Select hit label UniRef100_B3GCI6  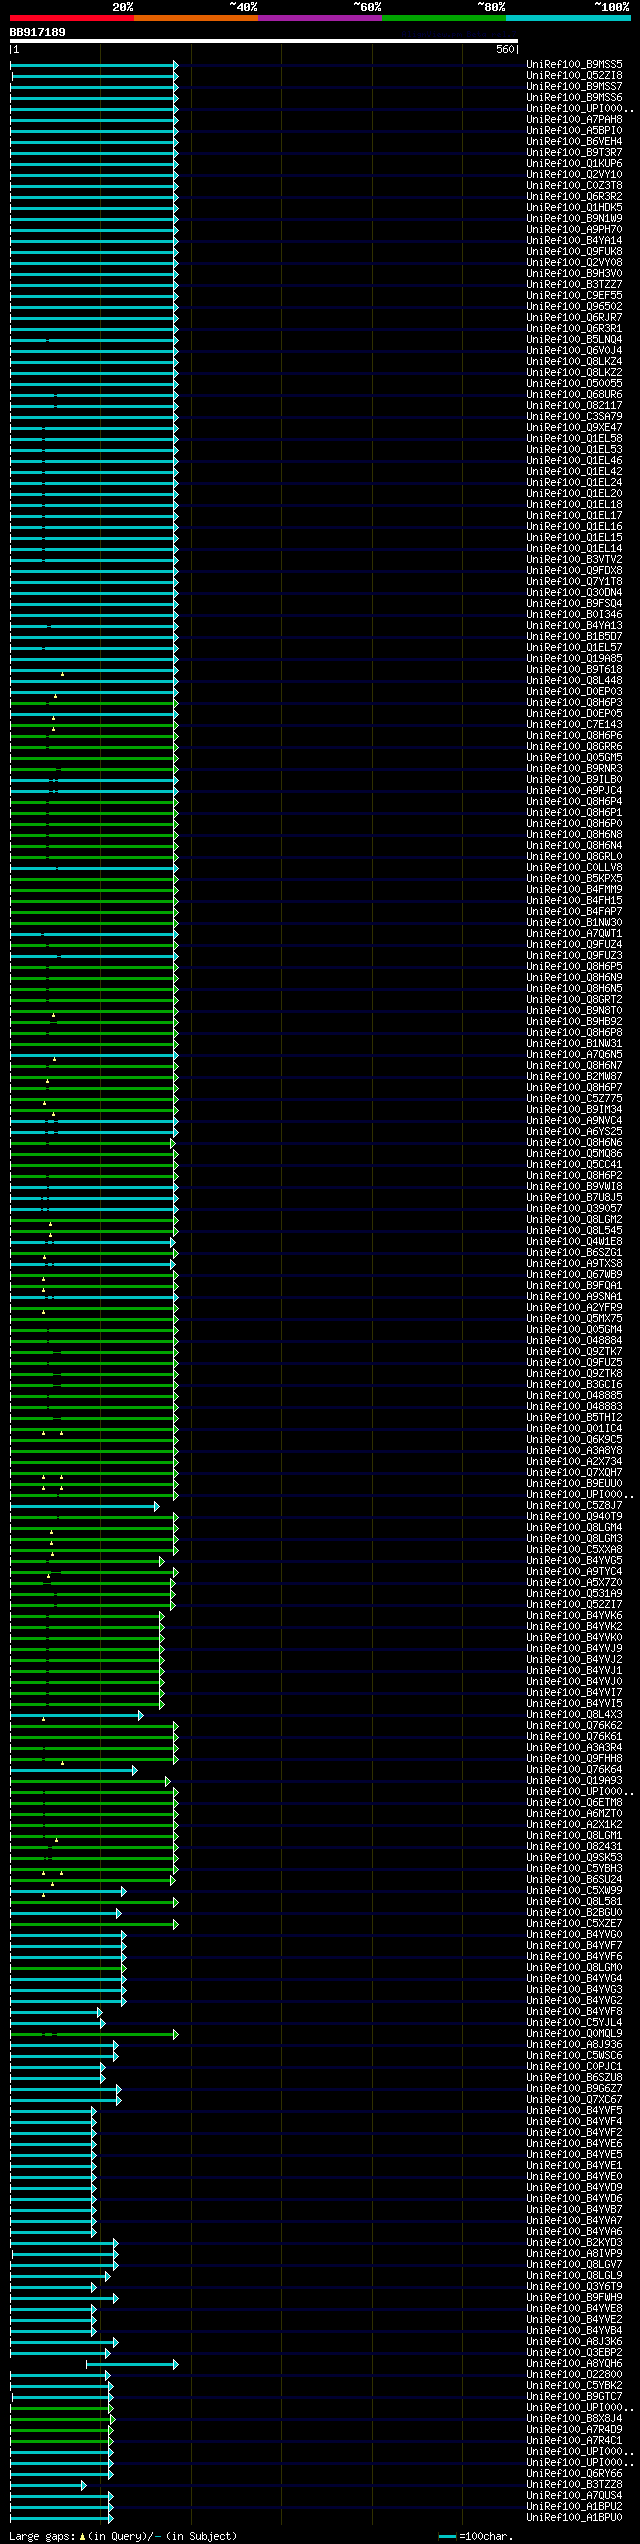(574, 1385)
